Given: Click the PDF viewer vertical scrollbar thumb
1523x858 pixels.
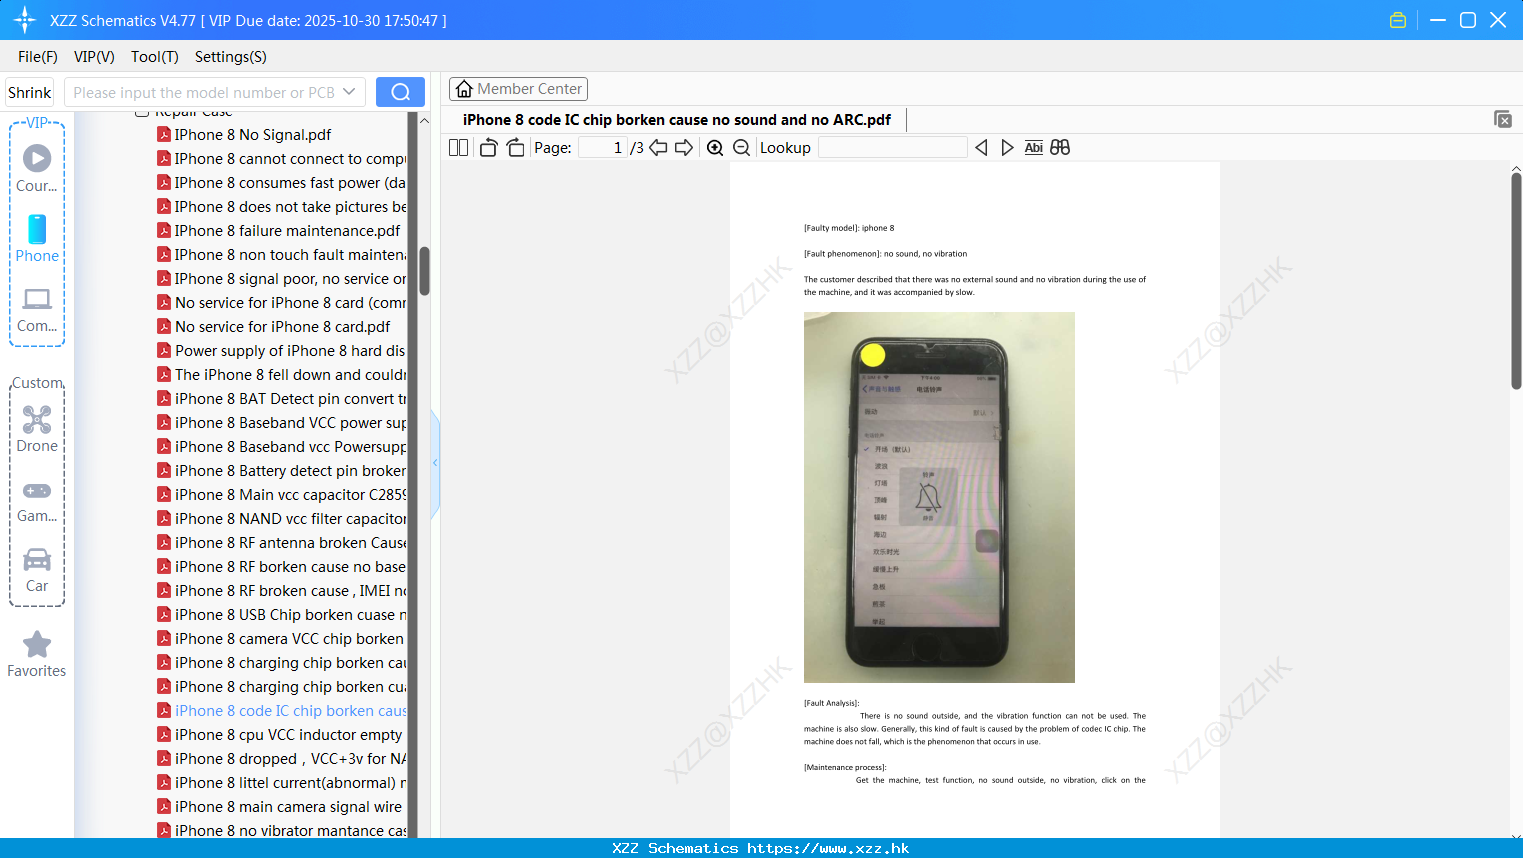Looking at the screenshot, I should [x=1516, y=281].
